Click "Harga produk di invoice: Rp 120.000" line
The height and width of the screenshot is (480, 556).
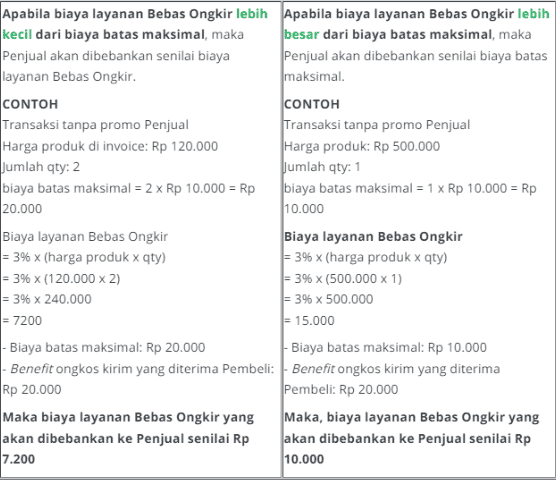point(110,146)
